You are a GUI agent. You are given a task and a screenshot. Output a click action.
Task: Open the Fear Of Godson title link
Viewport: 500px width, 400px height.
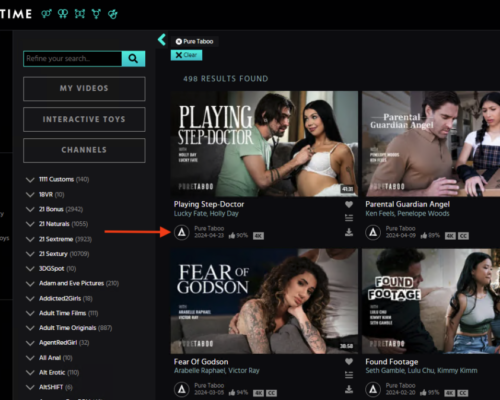point(201,362)
